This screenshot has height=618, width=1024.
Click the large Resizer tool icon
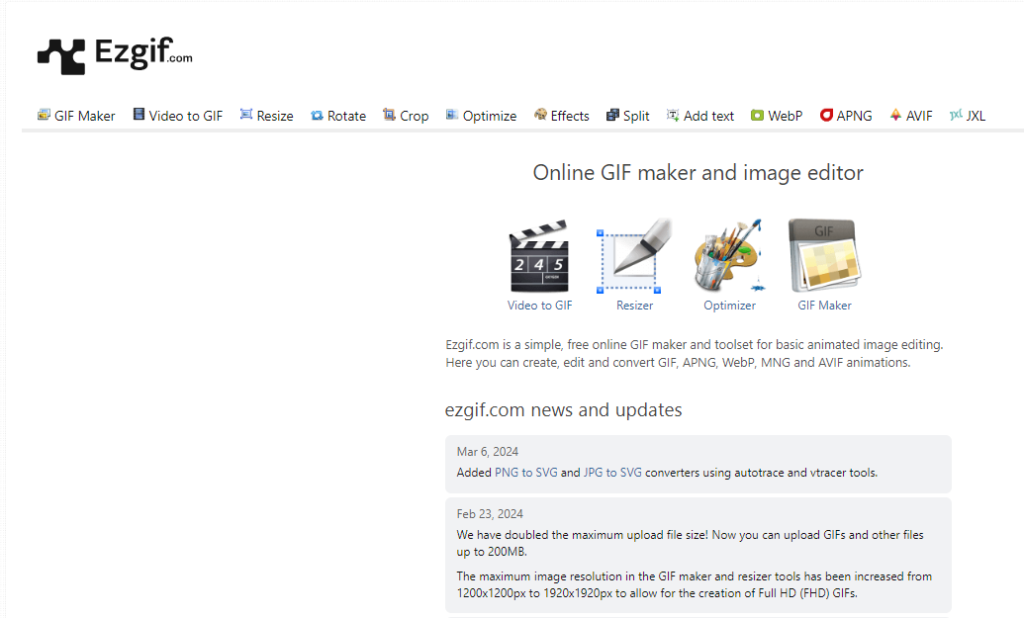tap(633, 259)
